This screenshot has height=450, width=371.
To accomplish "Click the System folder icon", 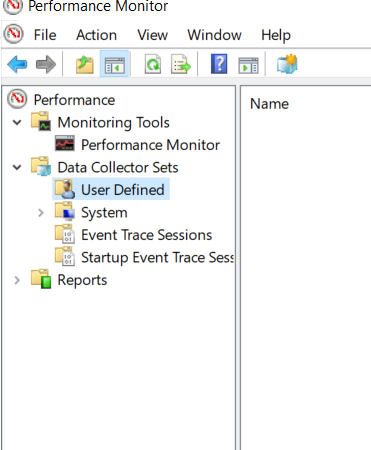I will coord(65,211).
